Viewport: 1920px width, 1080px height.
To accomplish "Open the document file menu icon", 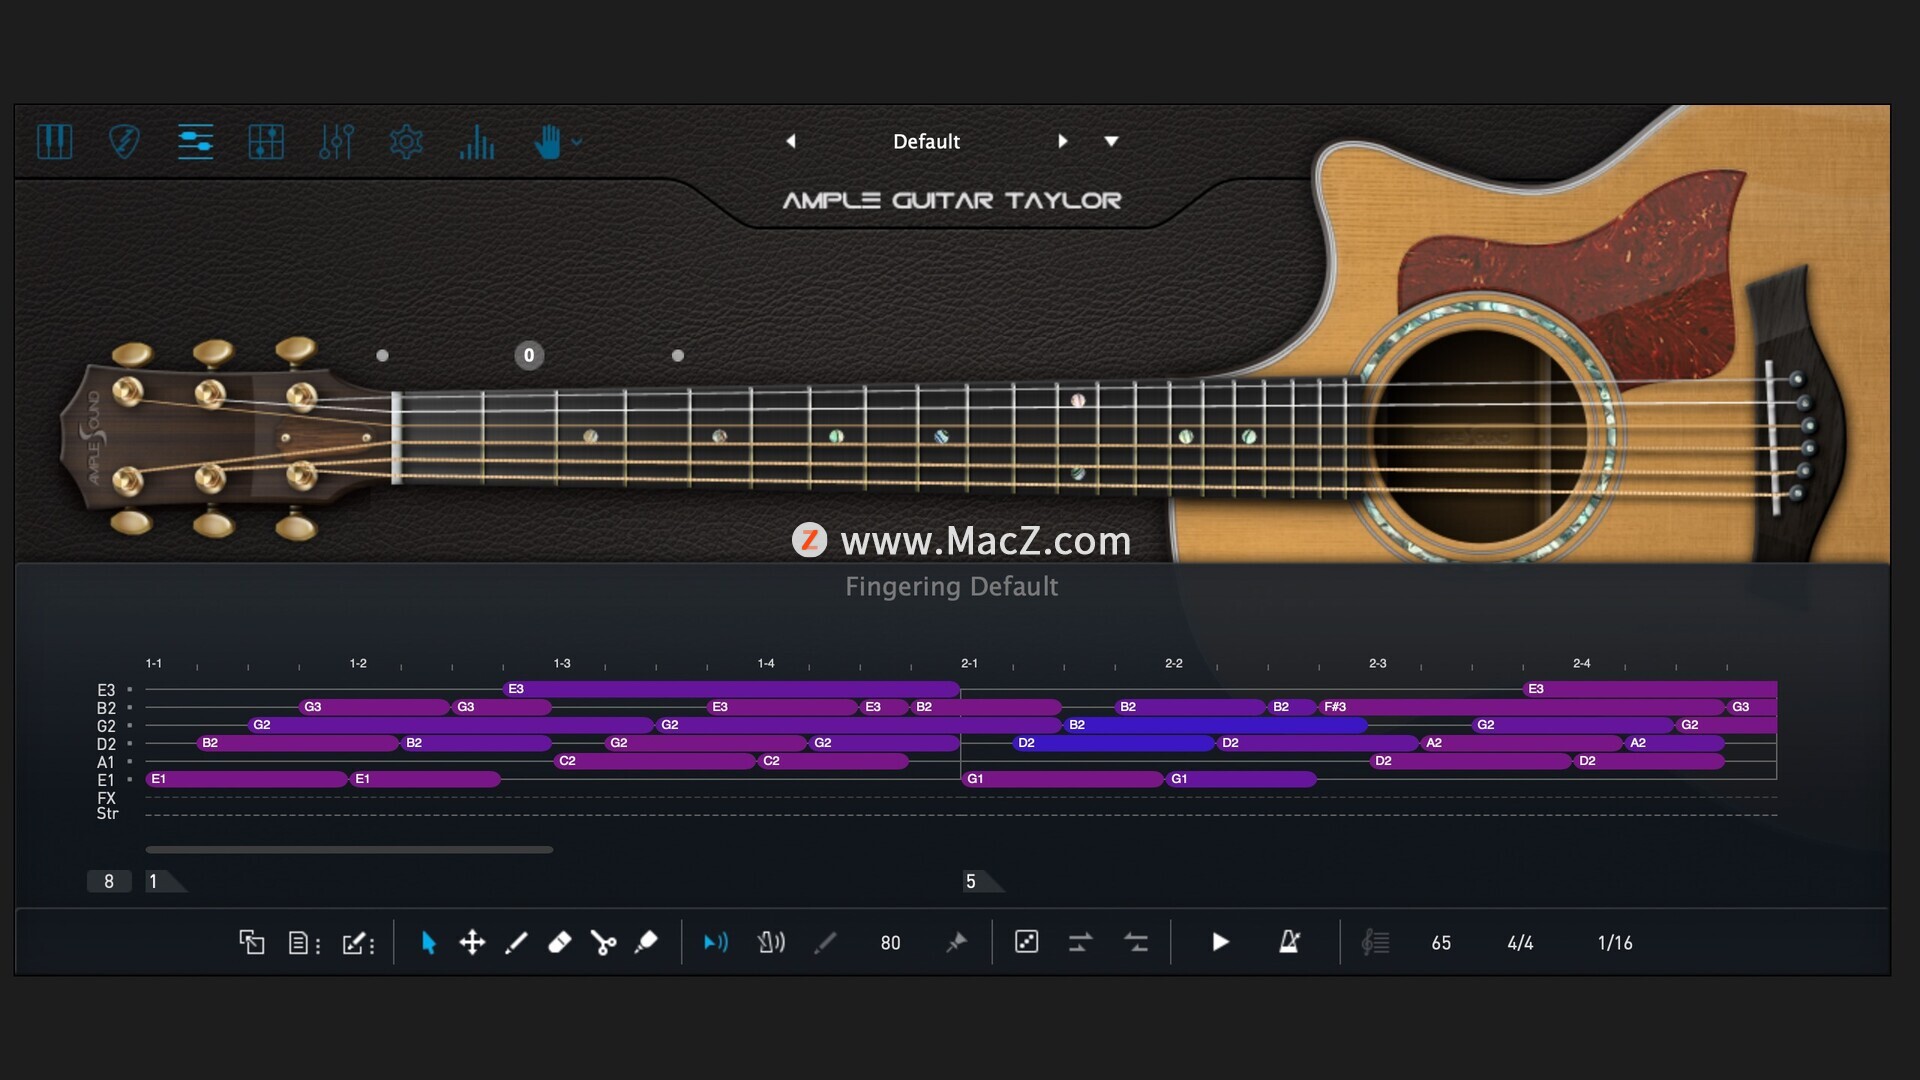I will pyautogui.click(x=304, y=942).
